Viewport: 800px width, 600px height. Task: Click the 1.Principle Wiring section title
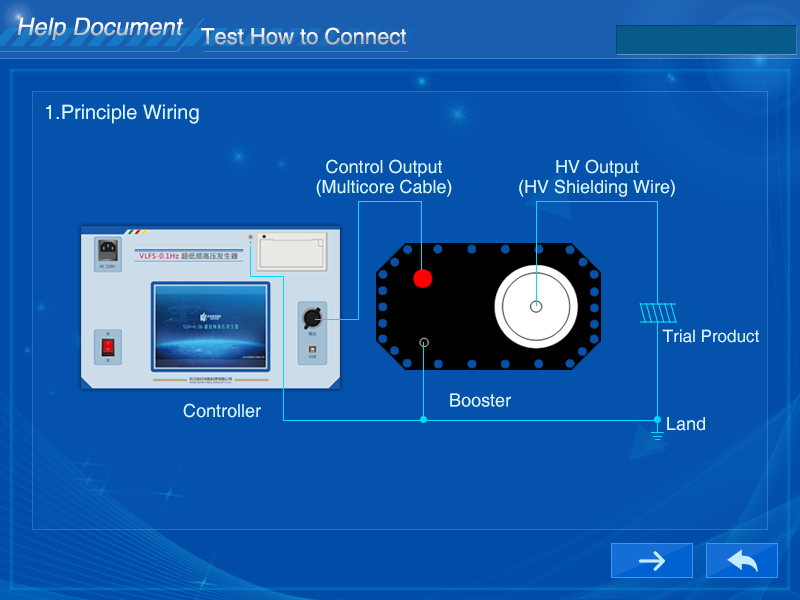(x=122, y=112)
